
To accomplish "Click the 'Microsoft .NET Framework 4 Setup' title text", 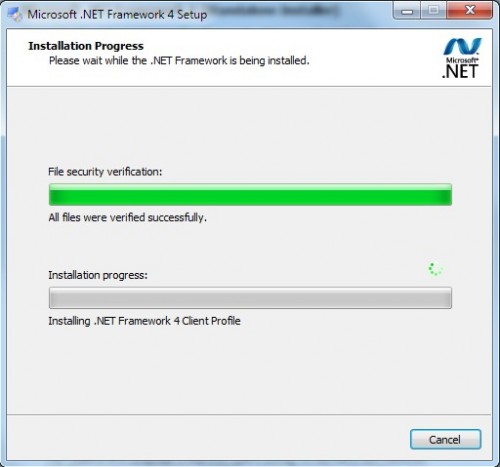I will coord(117,15).
